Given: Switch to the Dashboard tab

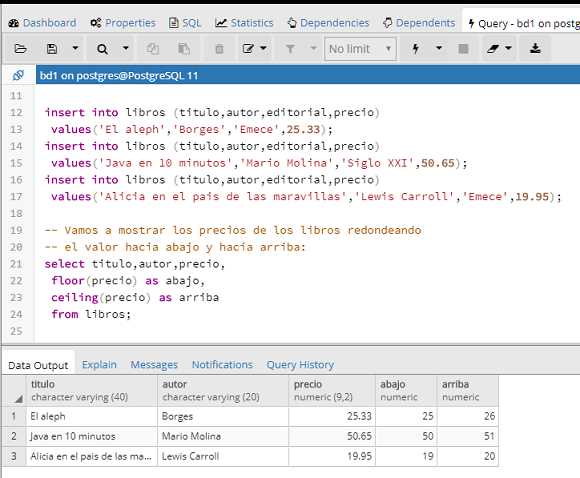Looking at the screenshot, I should tap(43, 23).
